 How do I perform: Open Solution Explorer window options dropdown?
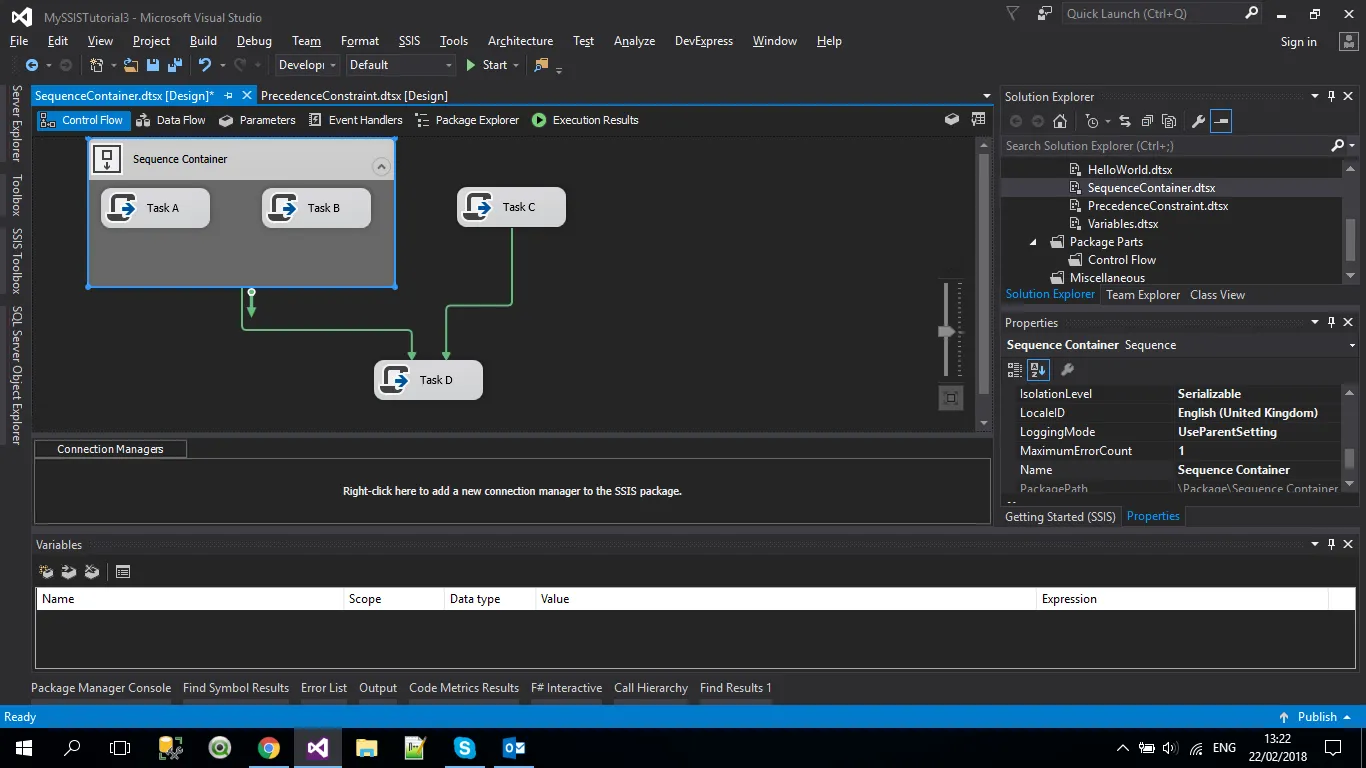[1315, 97]
